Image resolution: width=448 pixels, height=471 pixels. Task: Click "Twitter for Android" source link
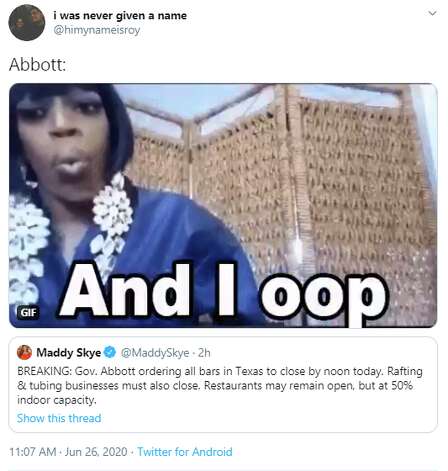pos(185,452)
